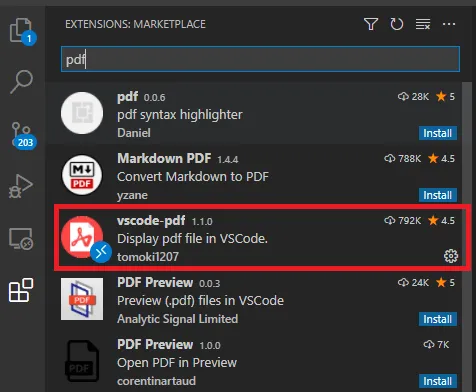Click the pdf extension grey icon
The image size is (476, 392).
82,113
